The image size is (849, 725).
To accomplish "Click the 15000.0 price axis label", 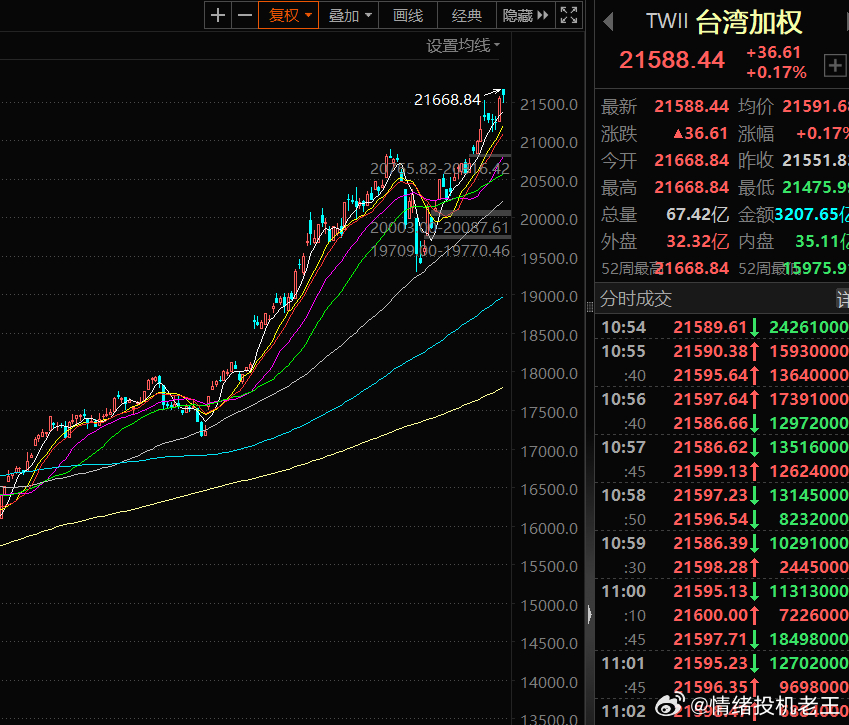I will click(548, 605).
